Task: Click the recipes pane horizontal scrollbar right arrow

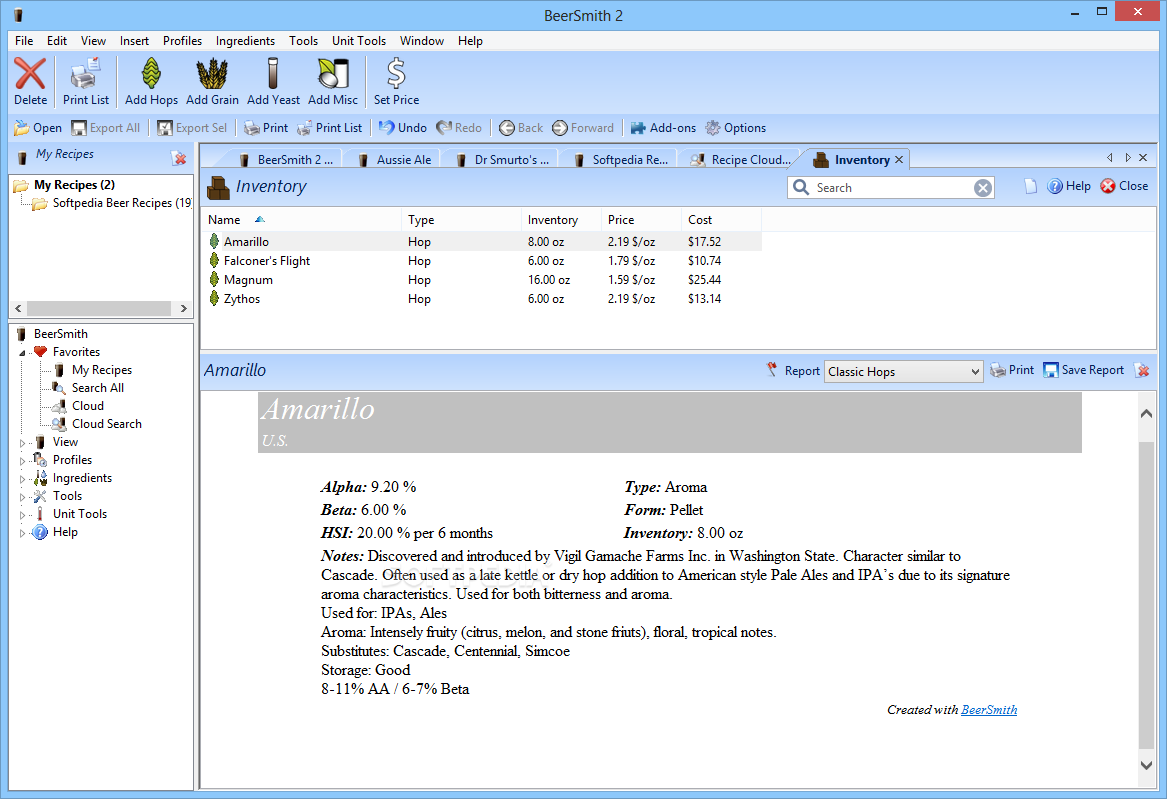Action: (183, 308)
